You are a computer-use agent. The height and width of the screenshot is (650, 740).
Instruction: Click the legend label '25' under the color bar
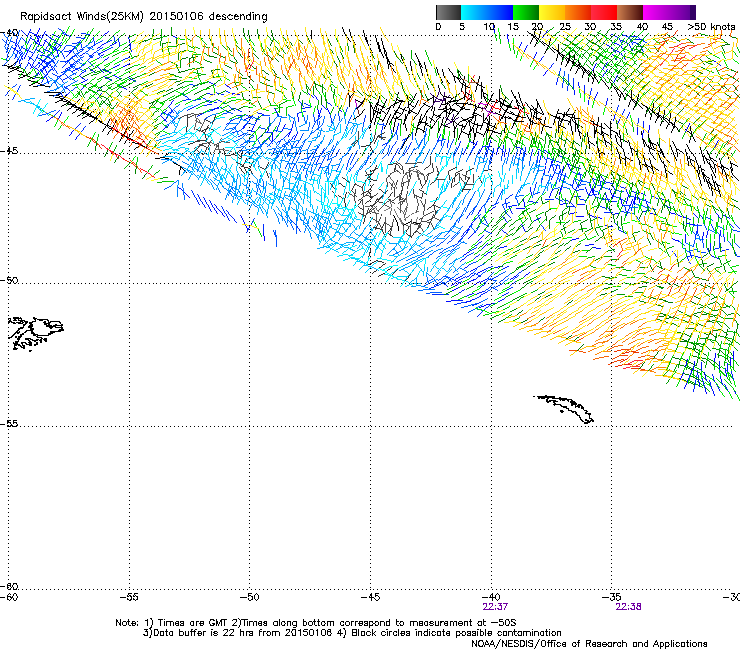pos(565,27)
